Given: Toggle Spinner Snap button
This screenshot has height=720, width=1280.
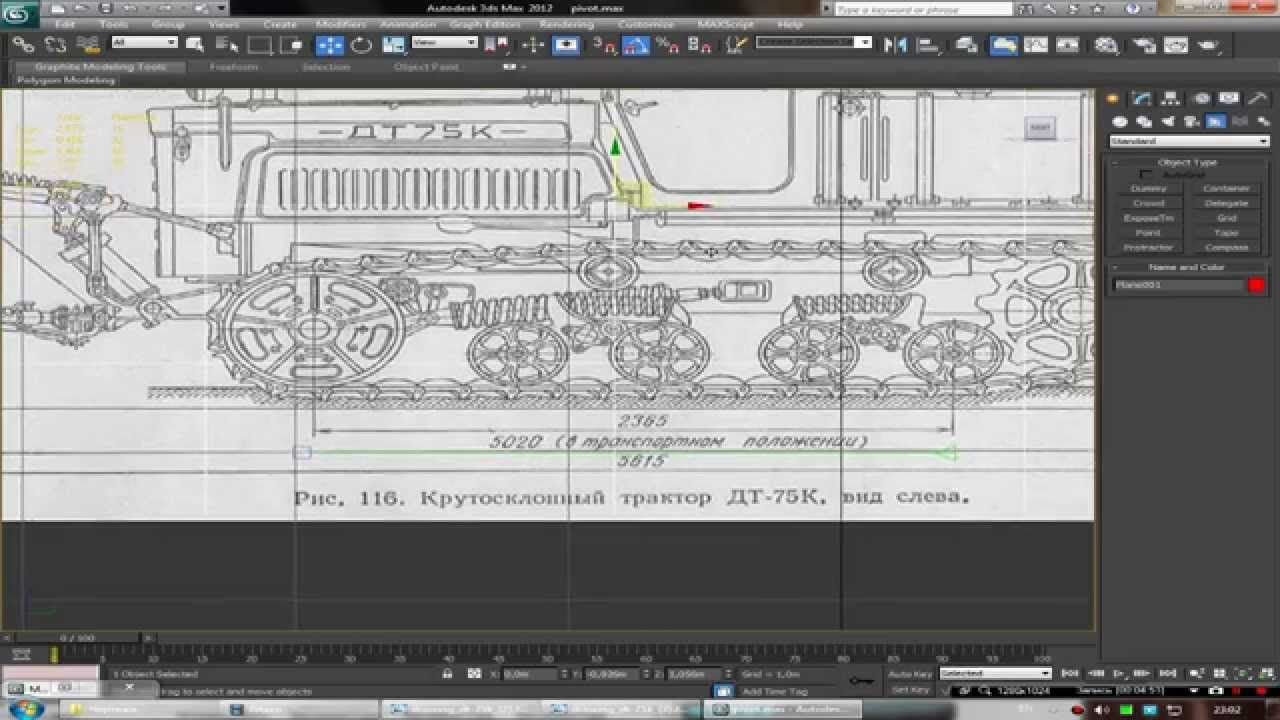Looking at the screenshot, I should (x=701, y=44).
